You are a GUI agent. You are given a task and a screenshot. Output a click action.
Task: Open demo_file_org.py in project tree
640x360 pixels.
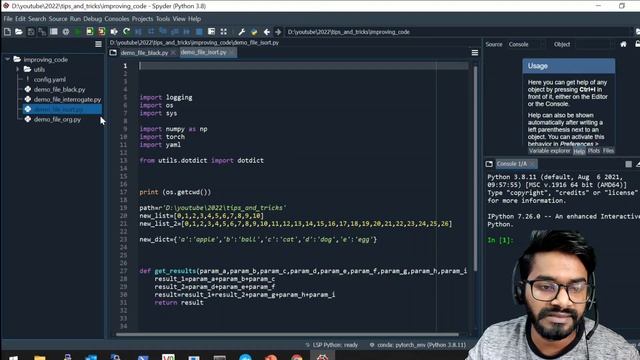[57, 120]
